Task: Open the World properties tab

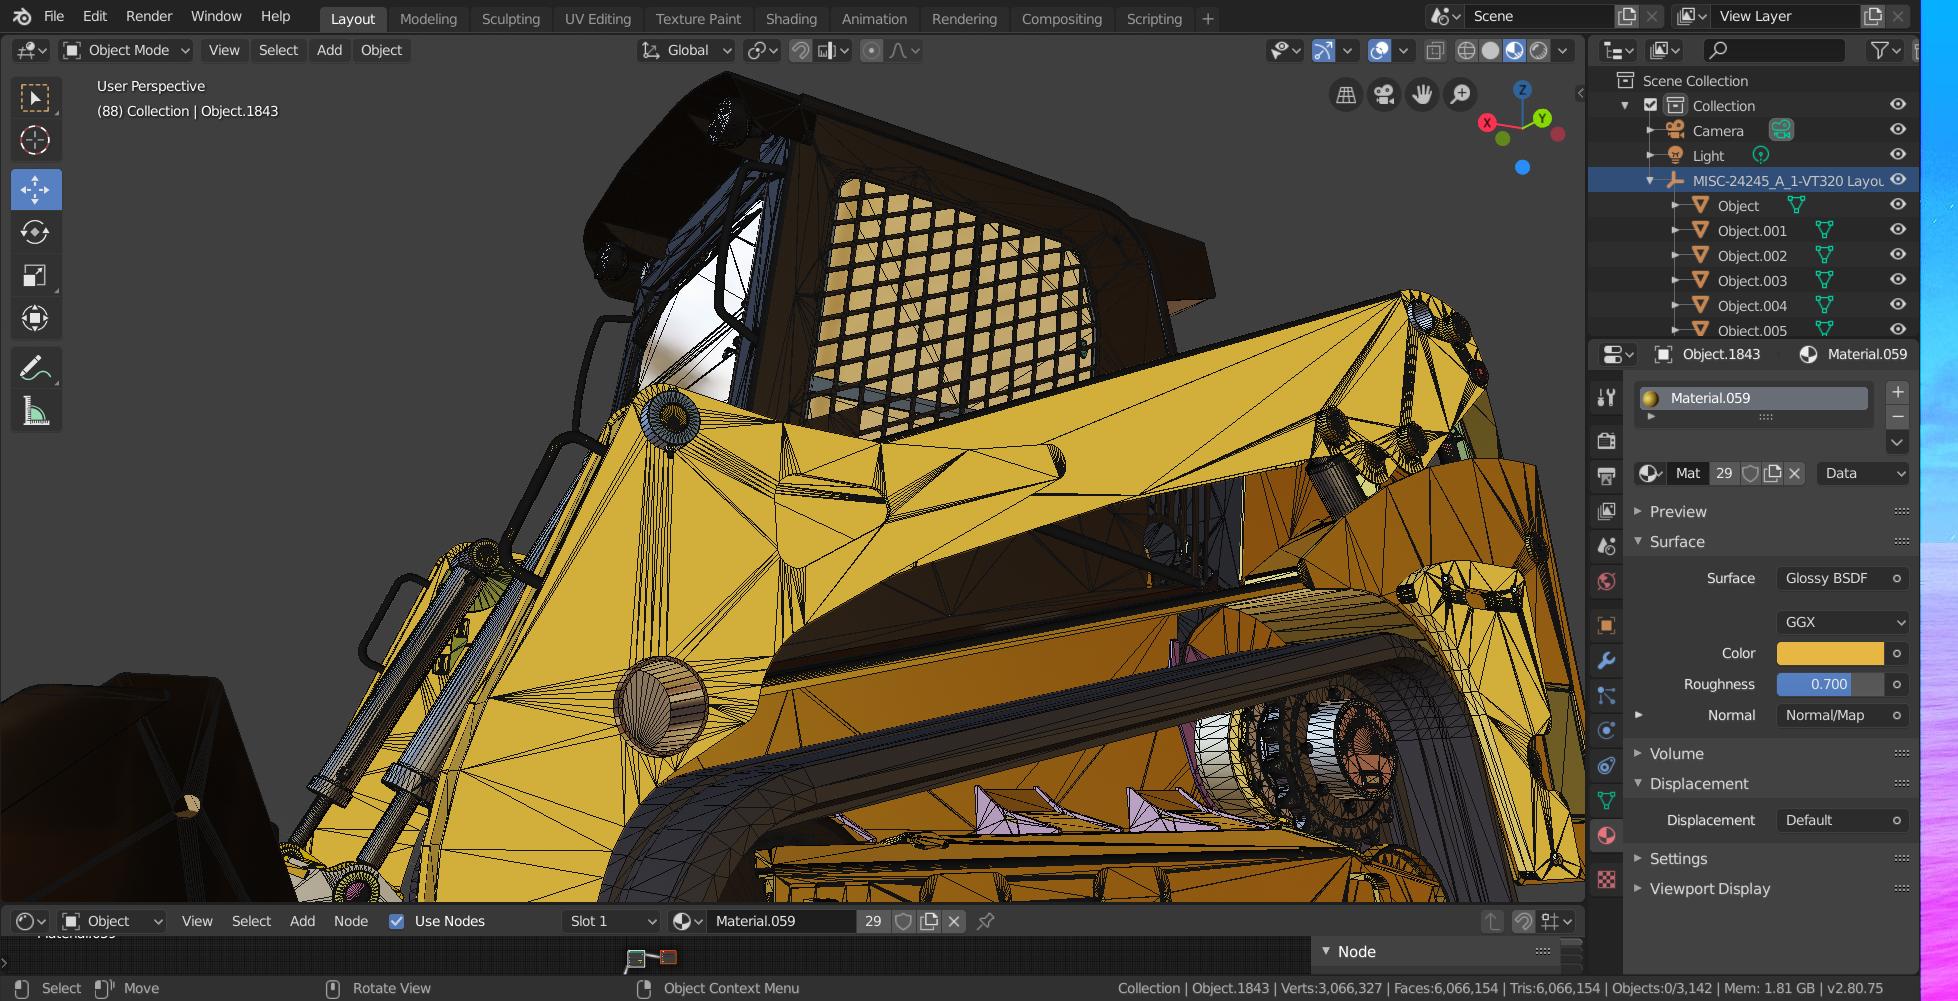Action: coord(1606,581)
